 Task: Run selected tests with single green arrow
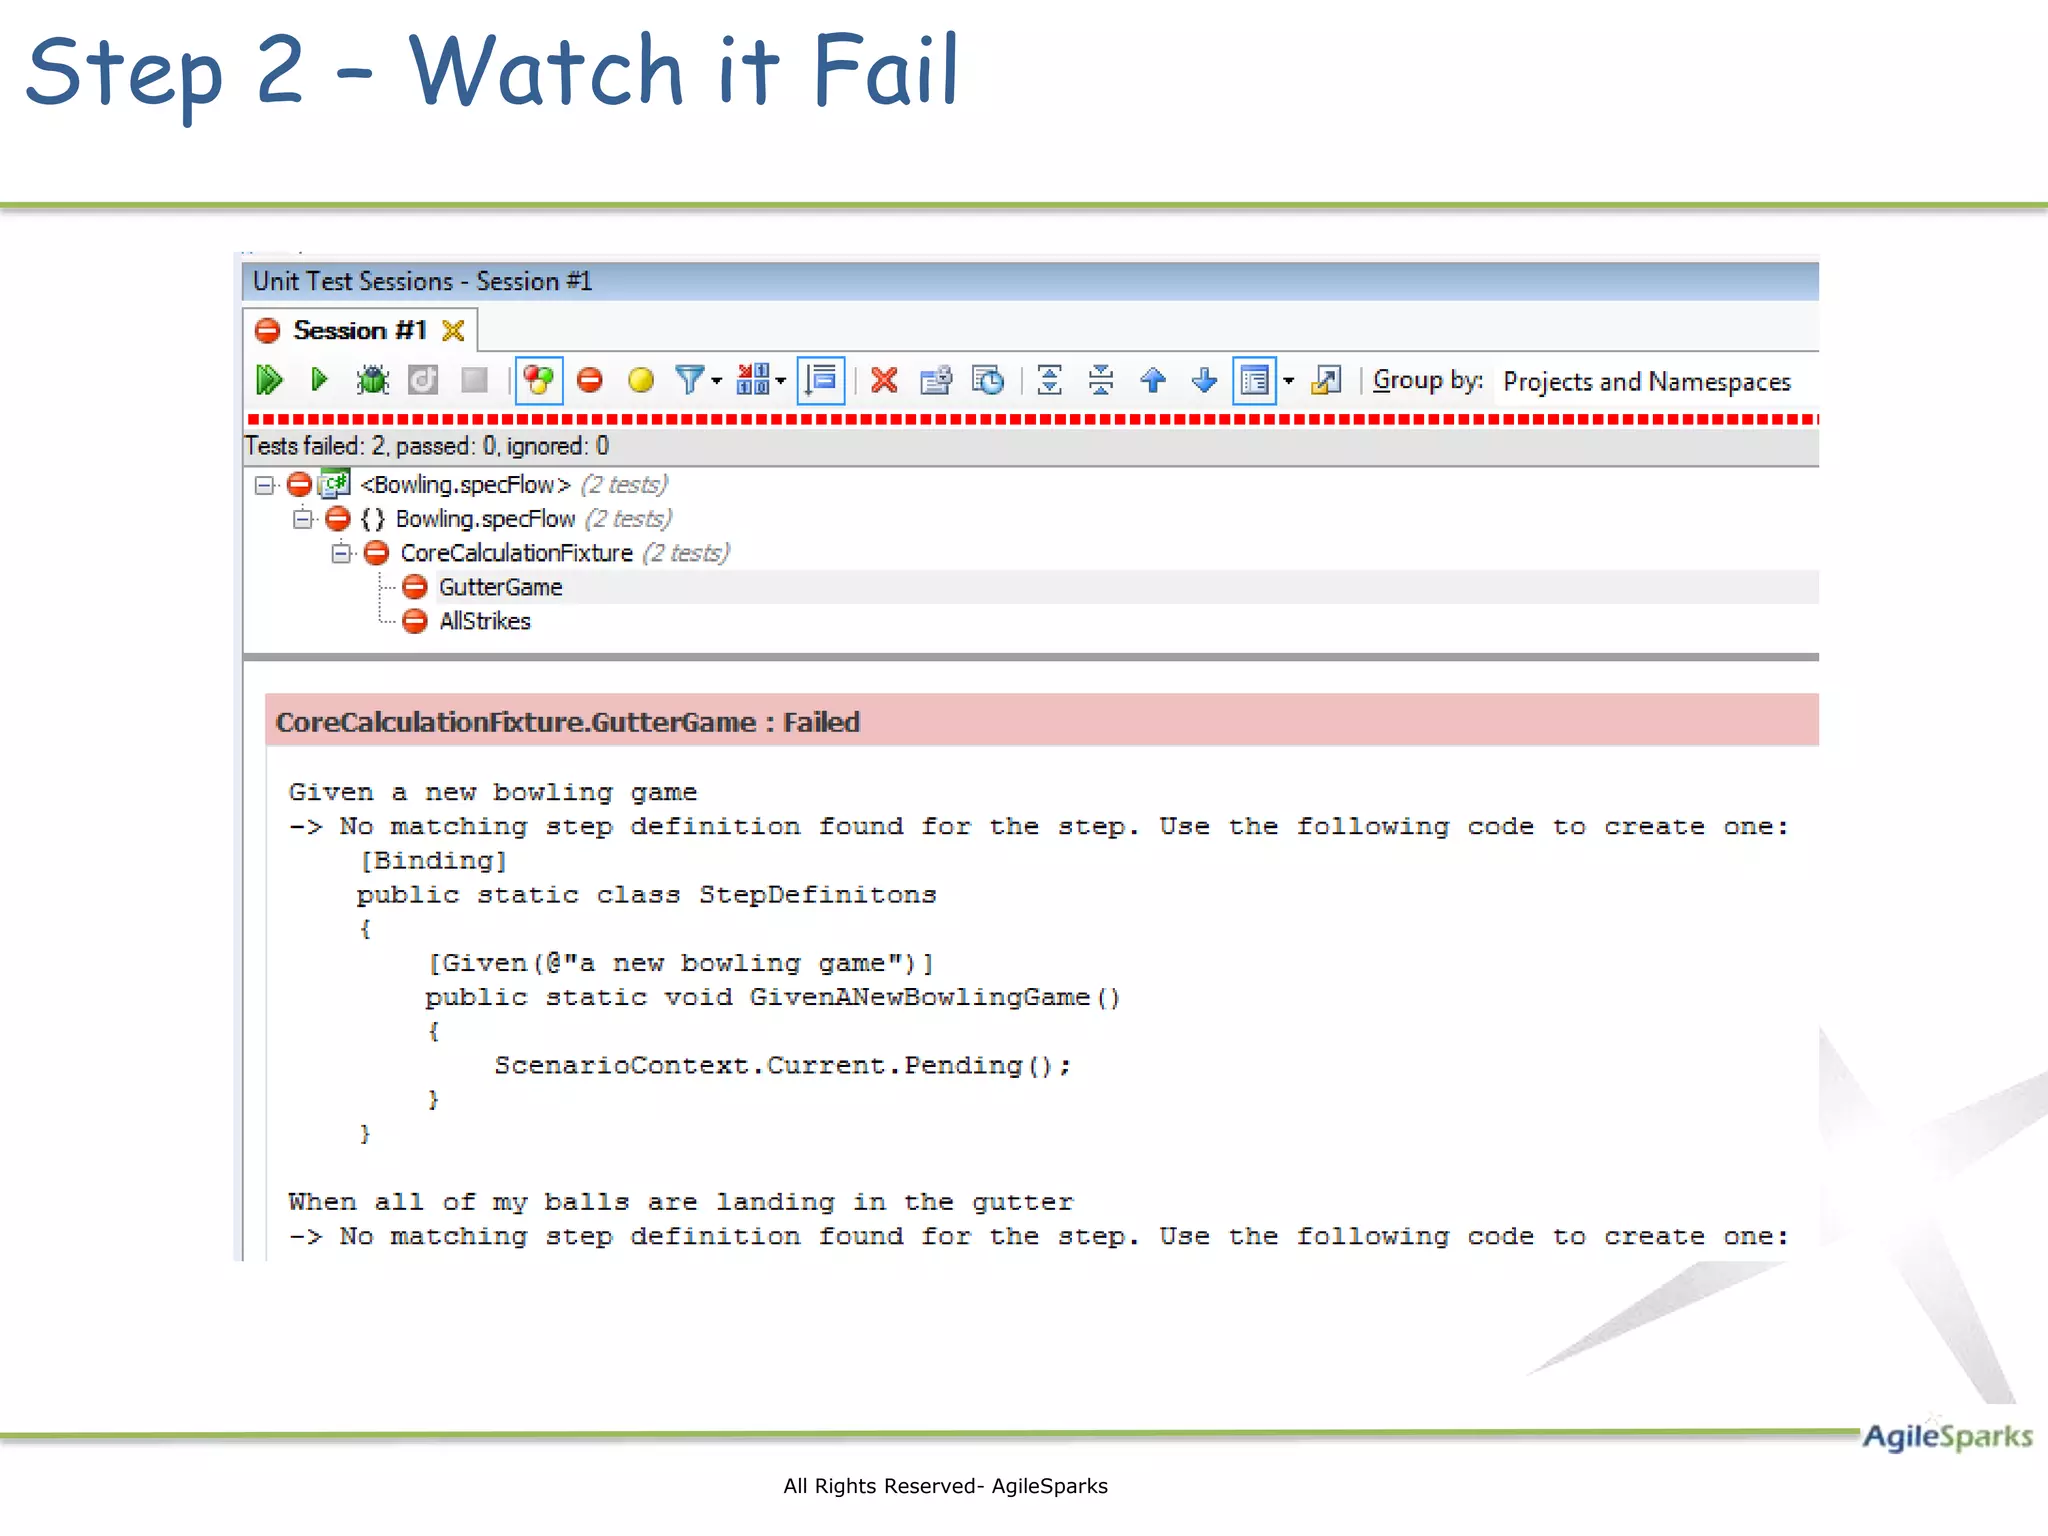(319, 380)
